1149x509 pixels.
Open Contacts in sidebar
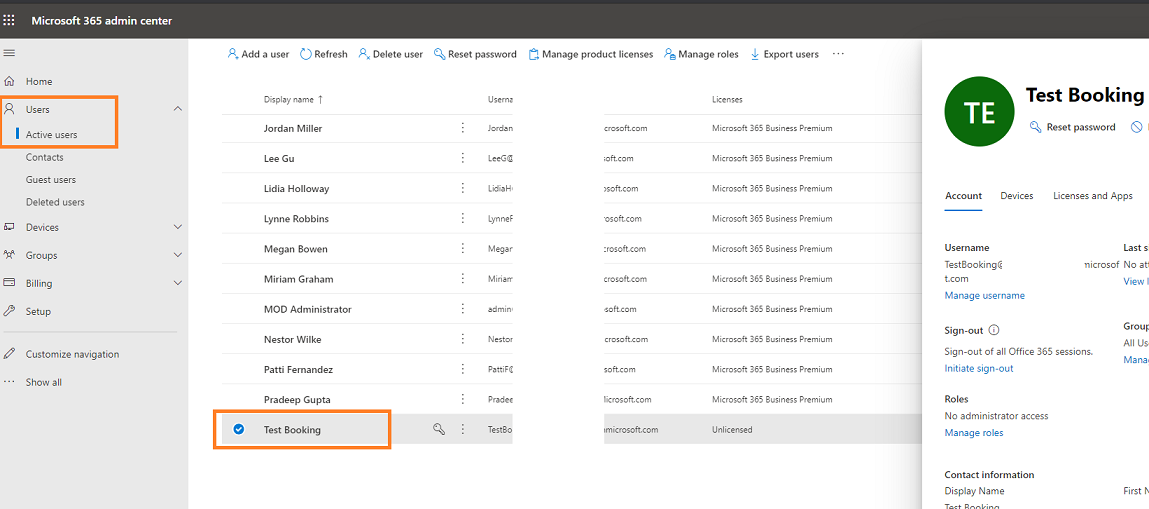tap(45, 157)
